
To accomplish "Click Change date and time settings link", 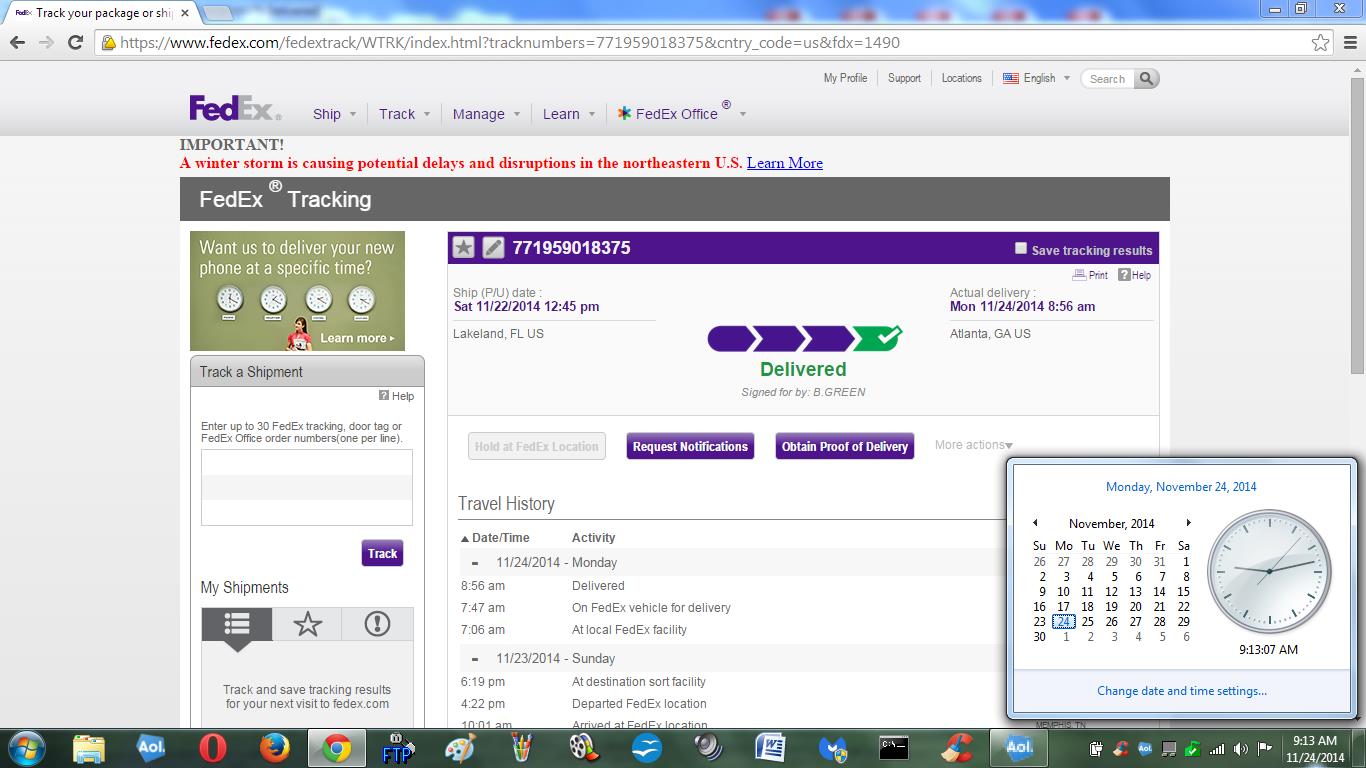I will pyautogui.click(x=1182, y=691).
